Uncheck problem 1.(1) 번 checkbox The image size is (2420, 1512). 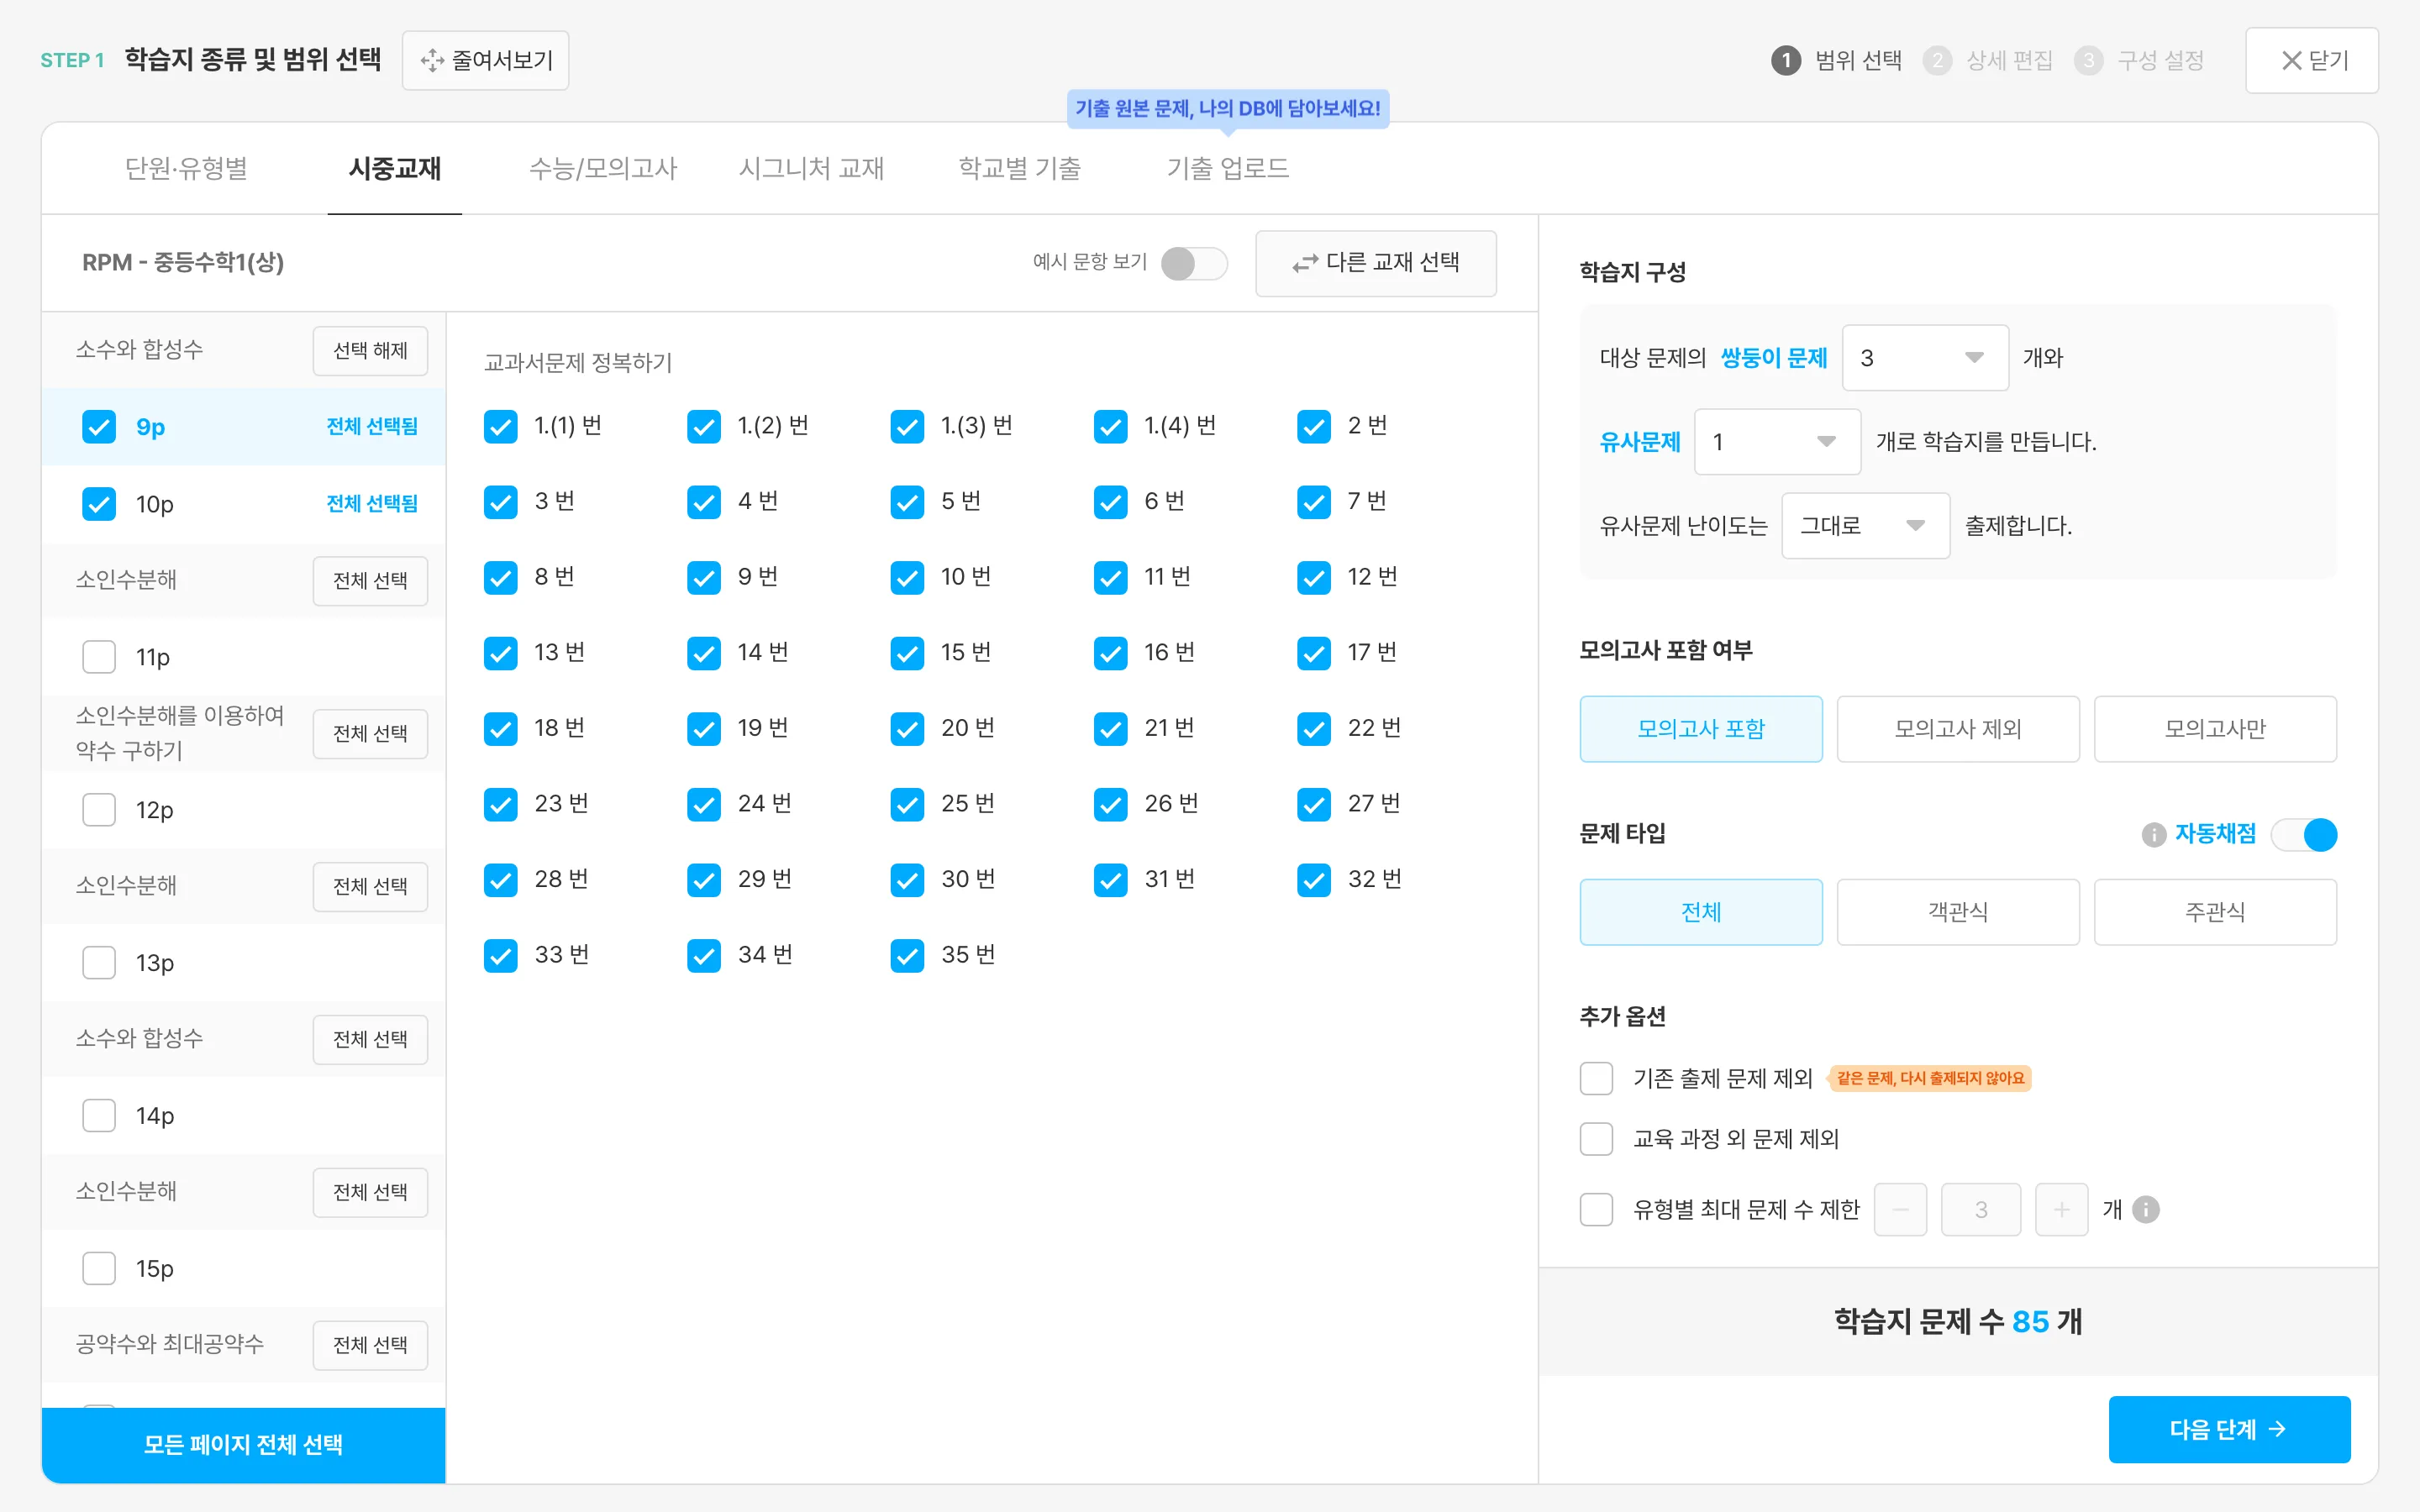pyautogui.click(x=501, y=427)
